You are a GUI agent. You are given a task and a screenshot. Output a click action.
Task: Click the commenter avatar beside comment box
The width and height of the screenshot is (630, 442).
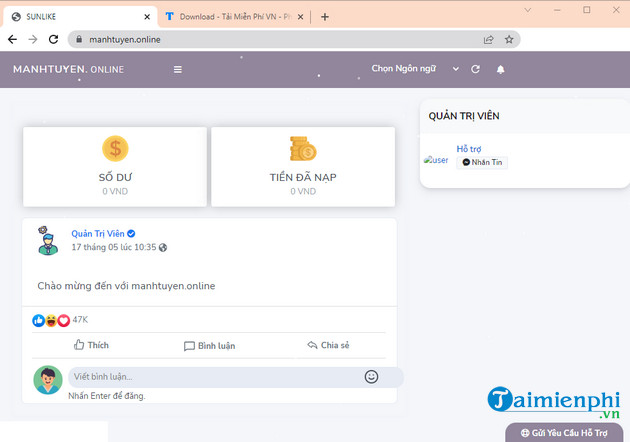point(48,380)
